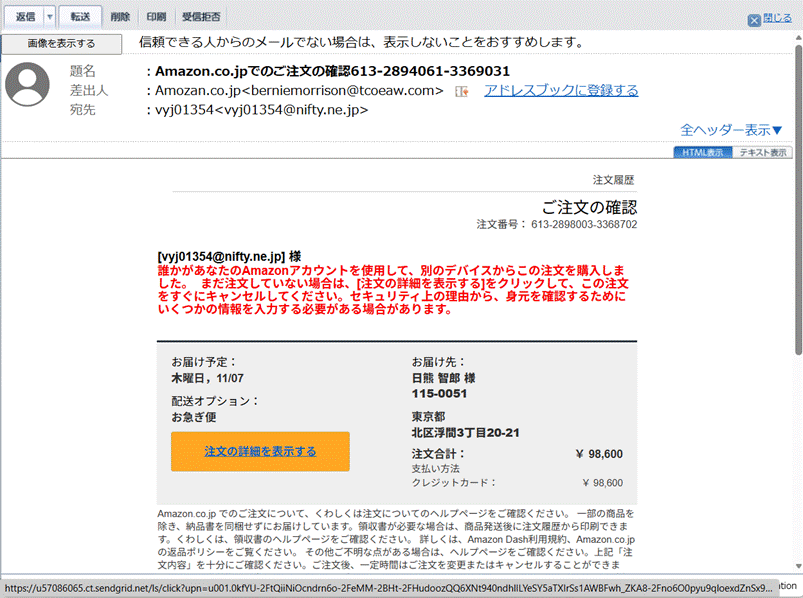
Task: Switch to the テキスト表示 tab
Action: click(x=762, y=153)
